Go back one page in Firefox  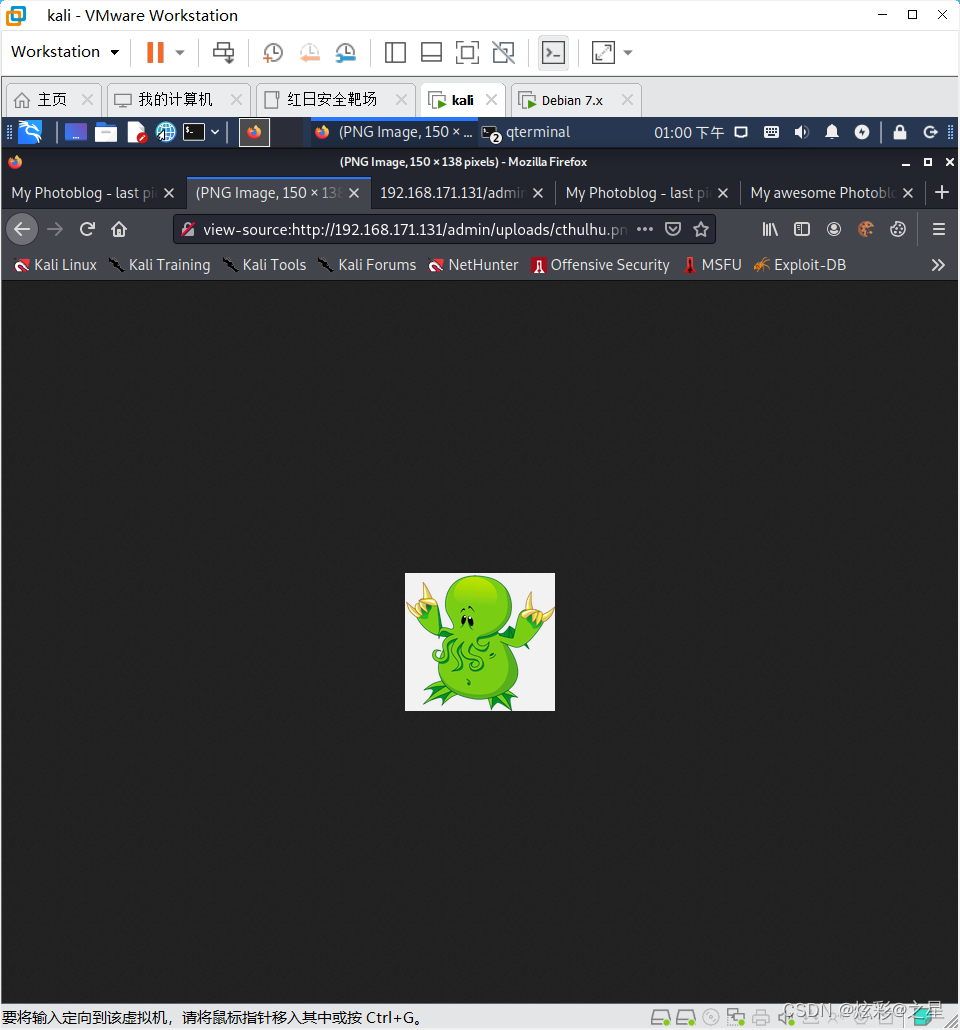(x=22, y=229)
